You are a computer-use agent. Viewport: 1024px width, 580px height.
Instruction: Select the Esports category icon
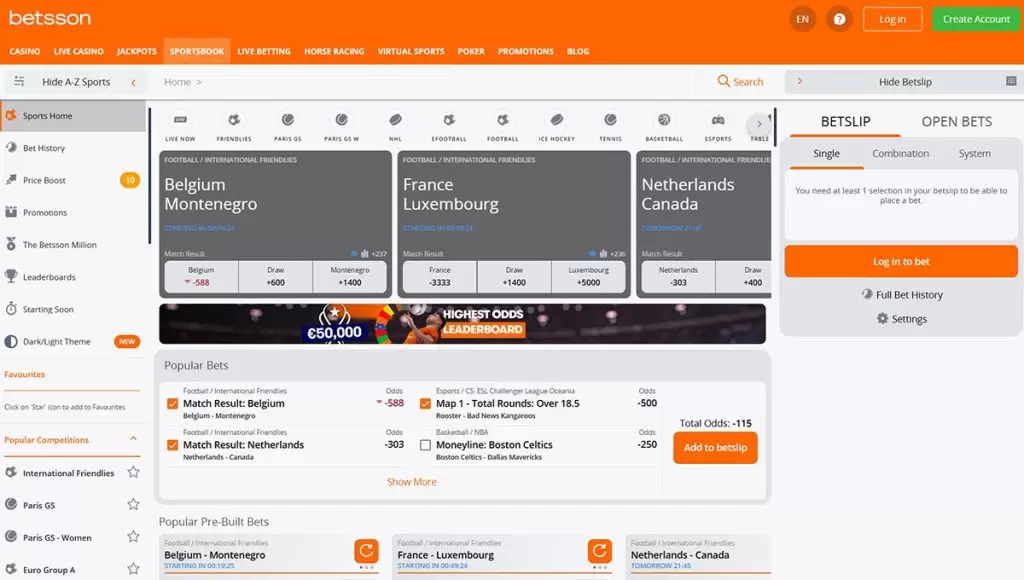718,120
